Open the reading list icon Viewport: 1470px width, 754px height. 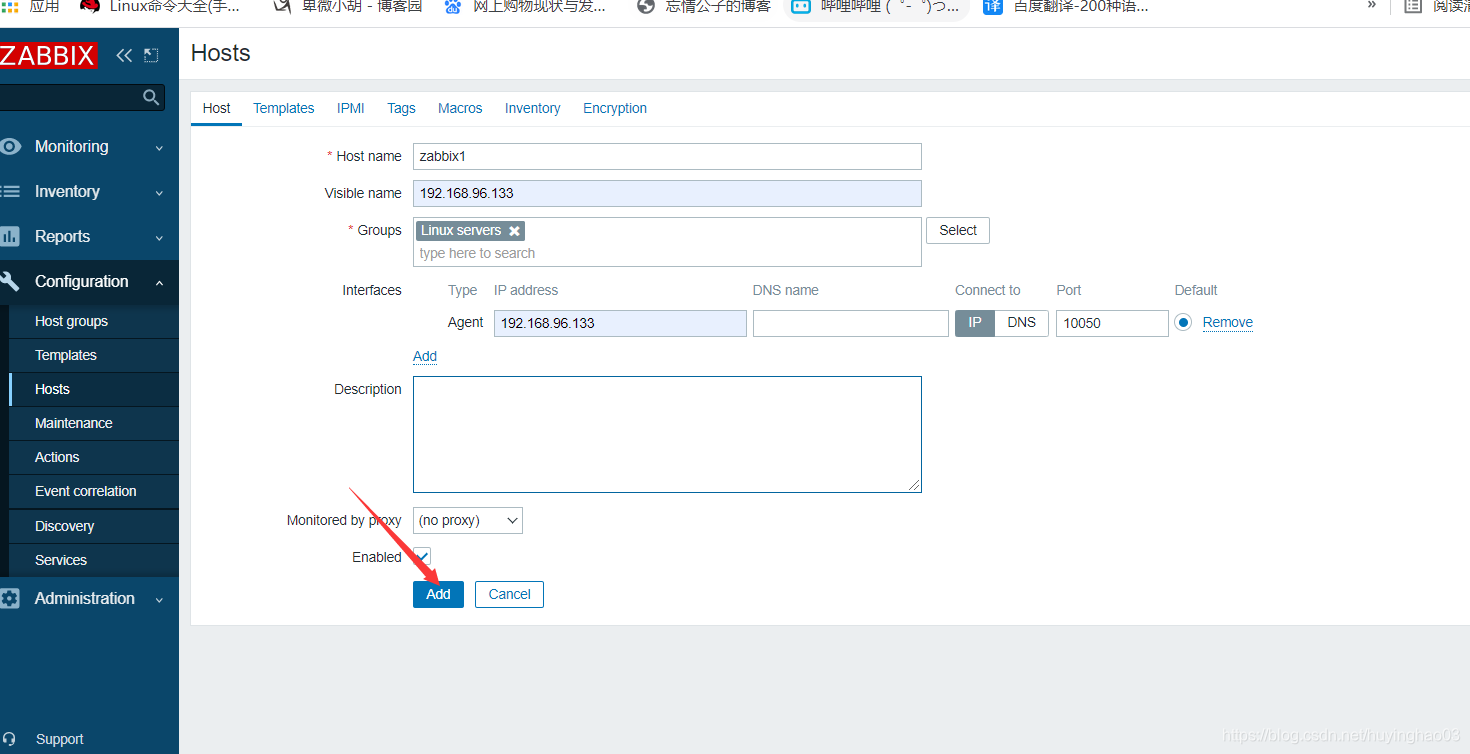click(1413, 6)
